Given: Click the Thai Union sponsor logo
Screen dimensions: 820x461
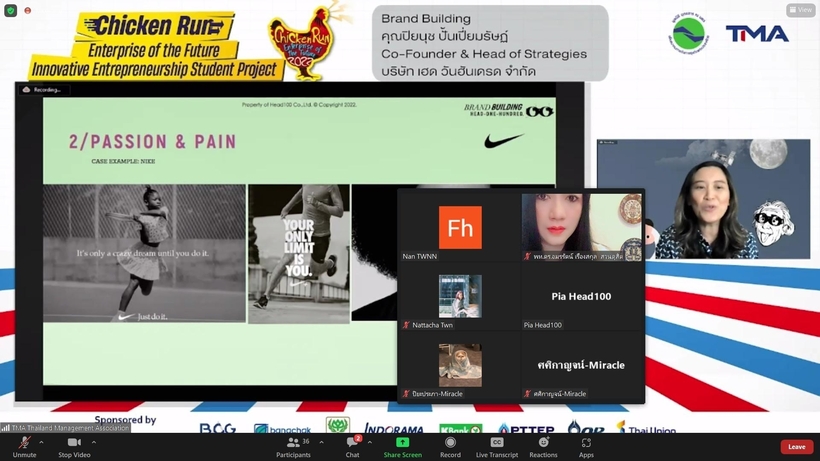Looking at the screenshot, I should tap(646, 429).
